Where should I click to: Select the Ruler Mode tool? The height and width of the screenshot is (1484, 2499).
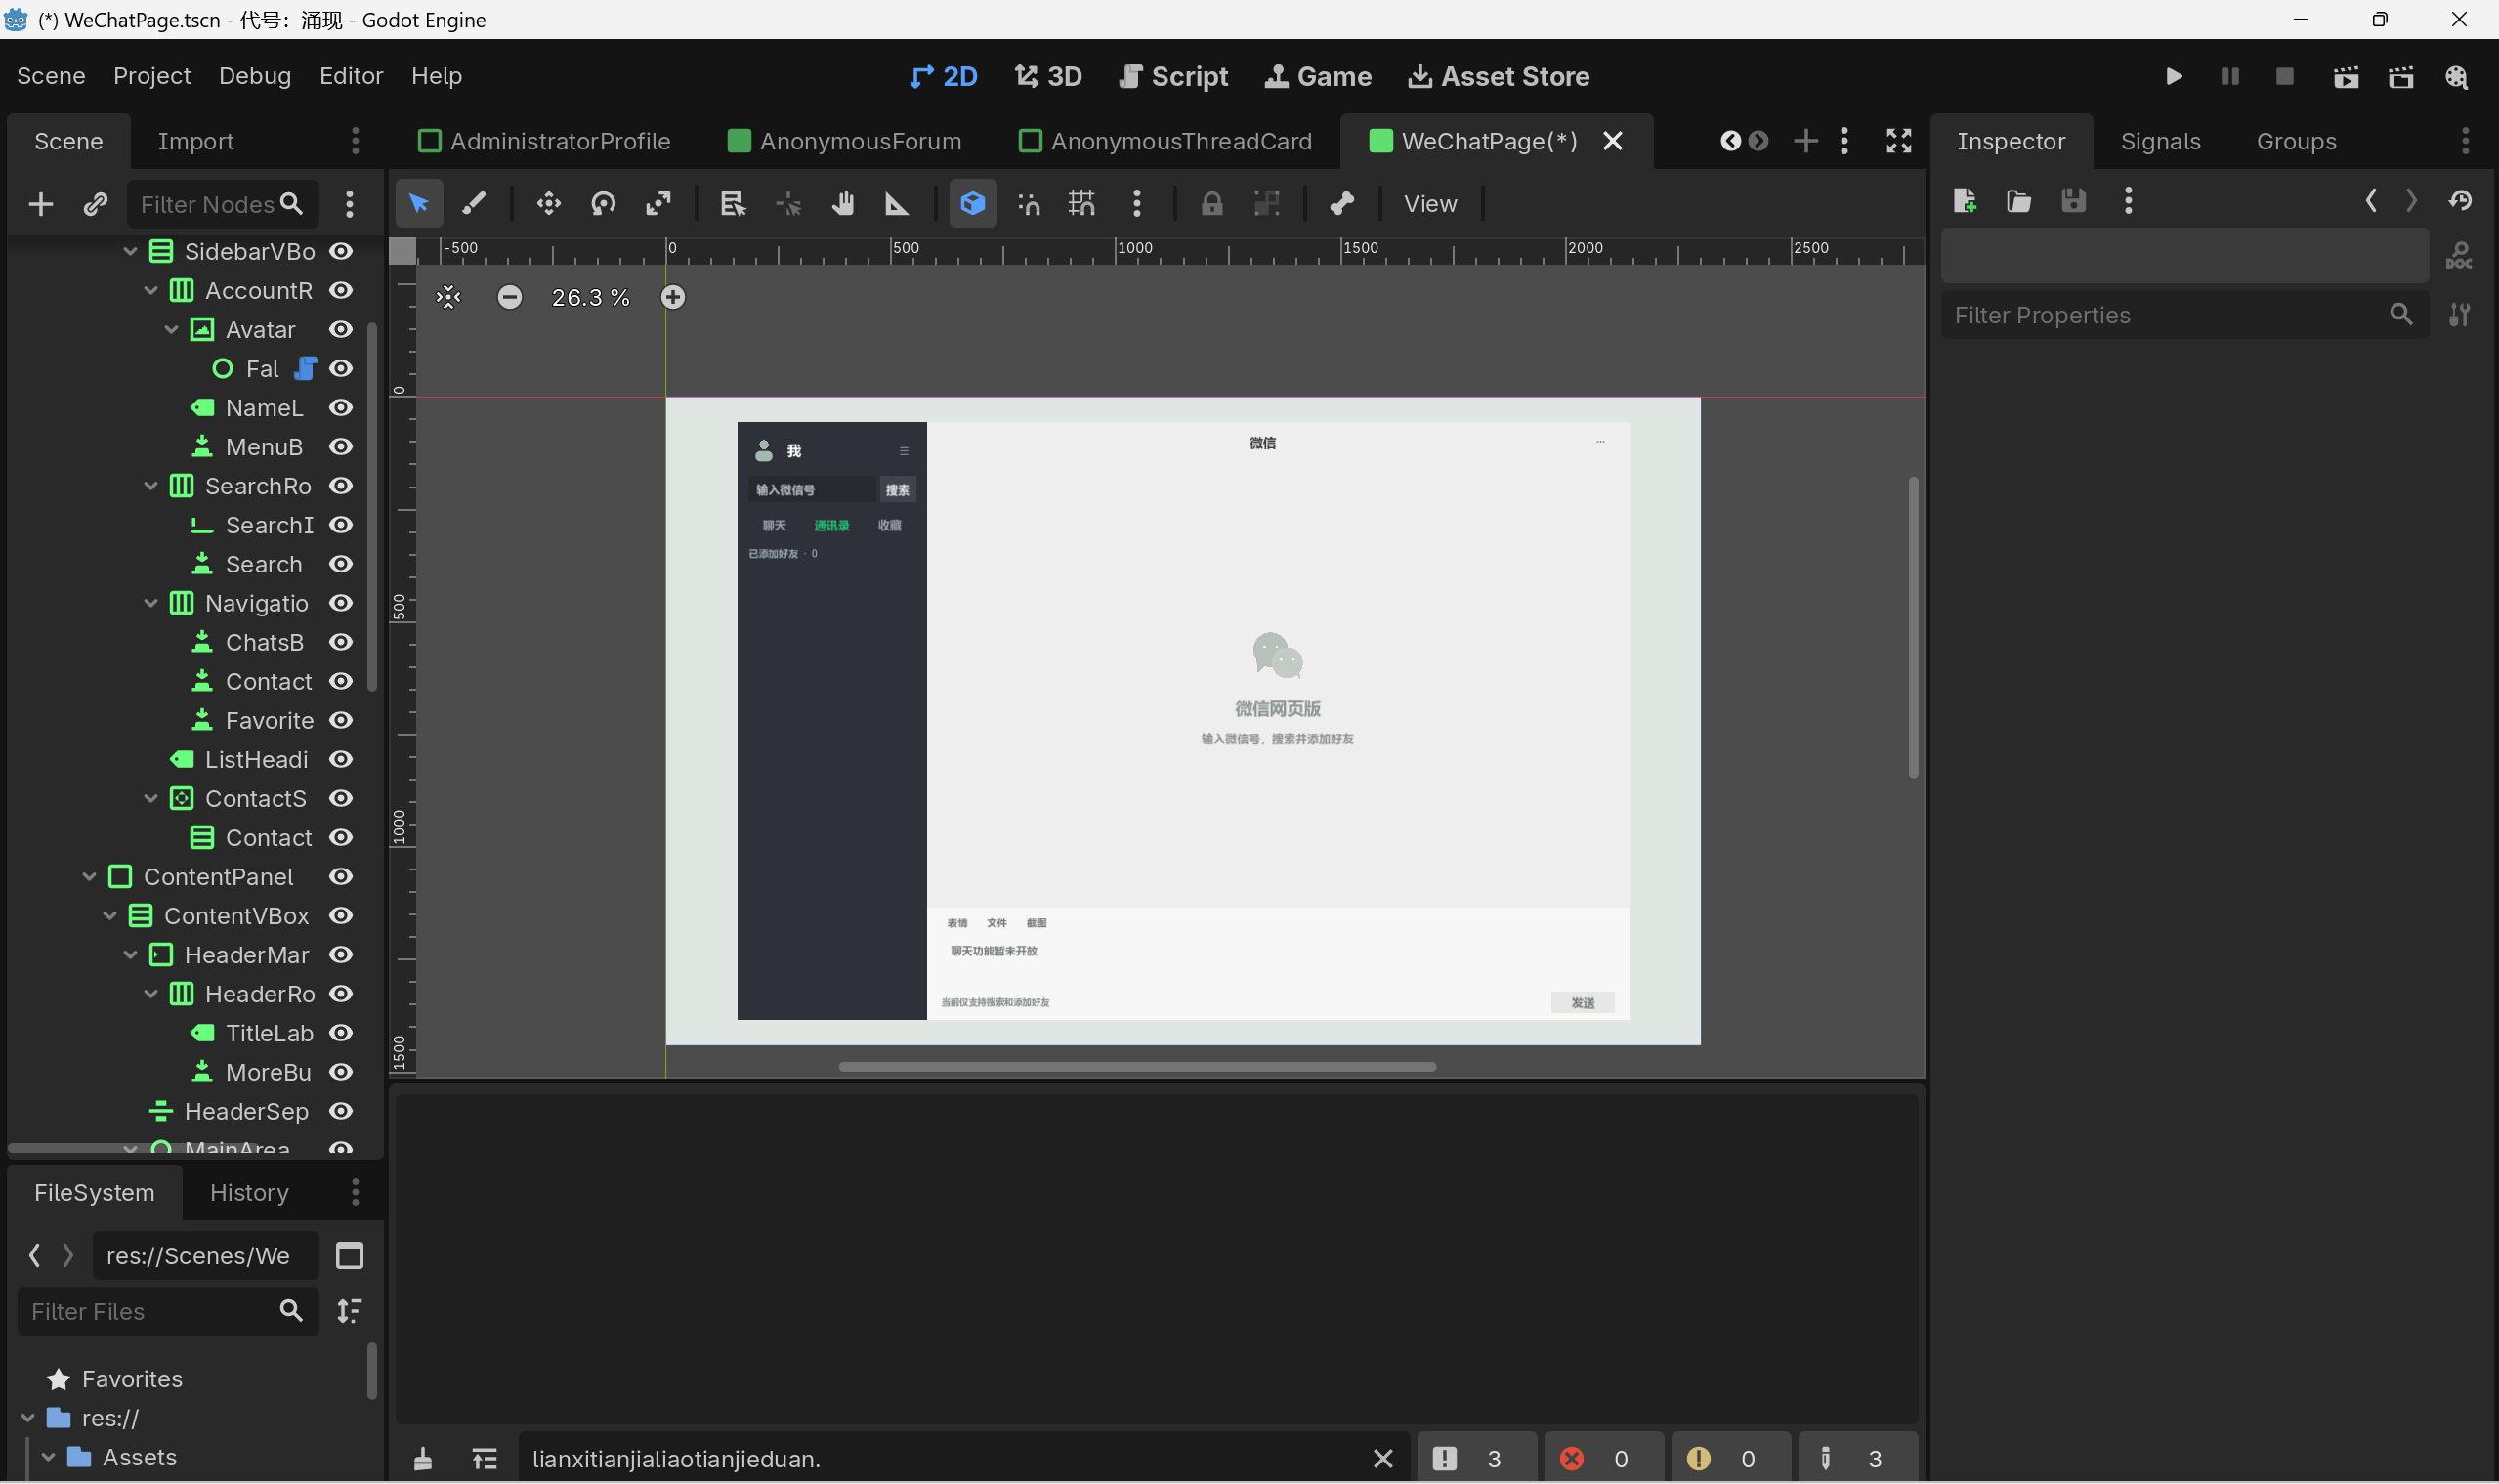click(897, 204)
